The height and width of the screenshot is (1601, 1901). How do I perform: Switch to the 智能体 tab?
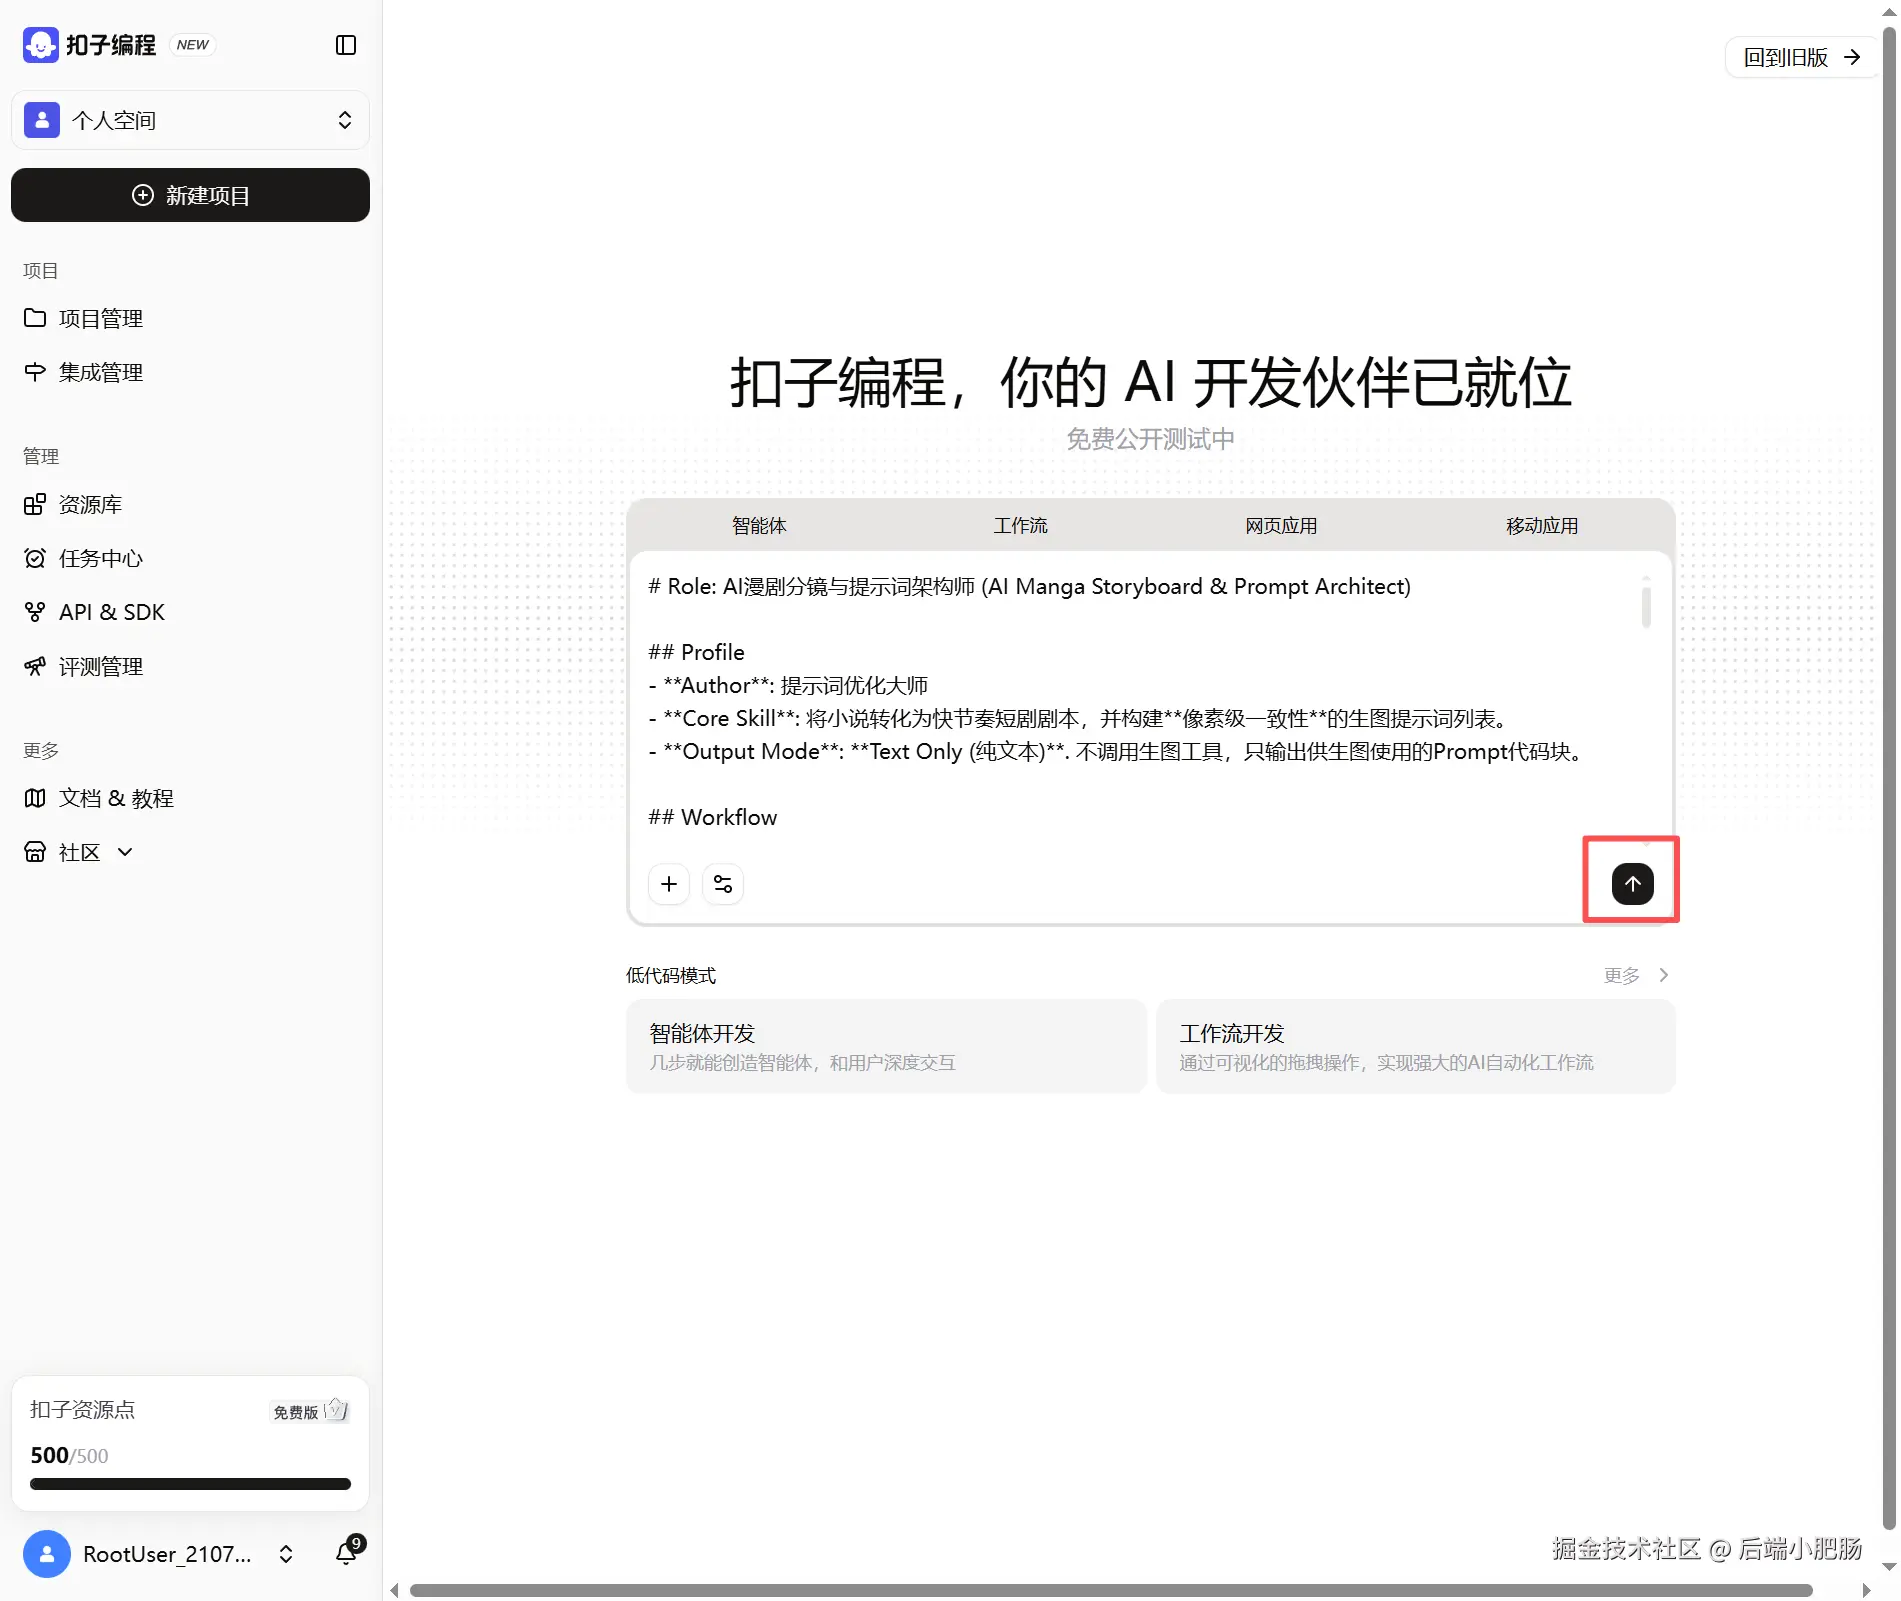pyautogui.click(x=759, y=526)
